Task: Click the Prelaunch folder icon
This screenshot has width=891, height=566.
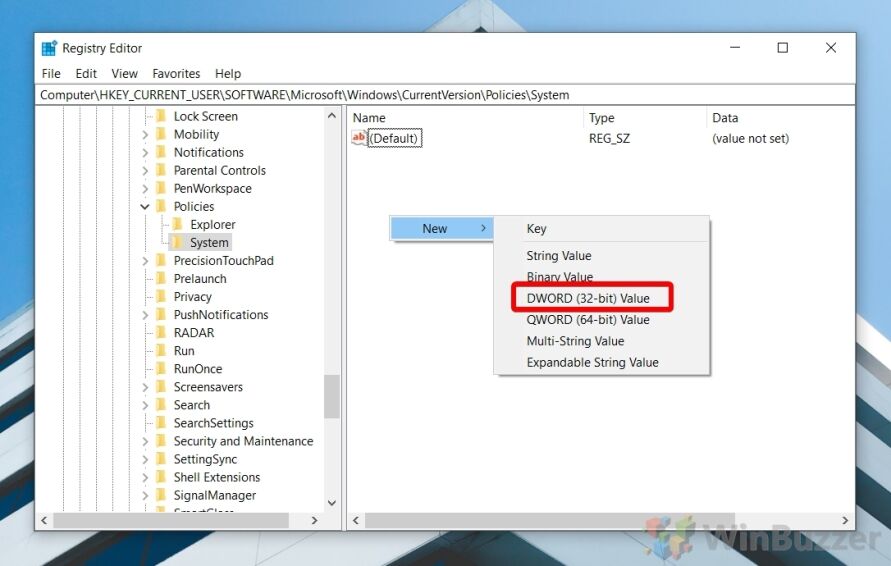Action: click(x=161, y=278)
